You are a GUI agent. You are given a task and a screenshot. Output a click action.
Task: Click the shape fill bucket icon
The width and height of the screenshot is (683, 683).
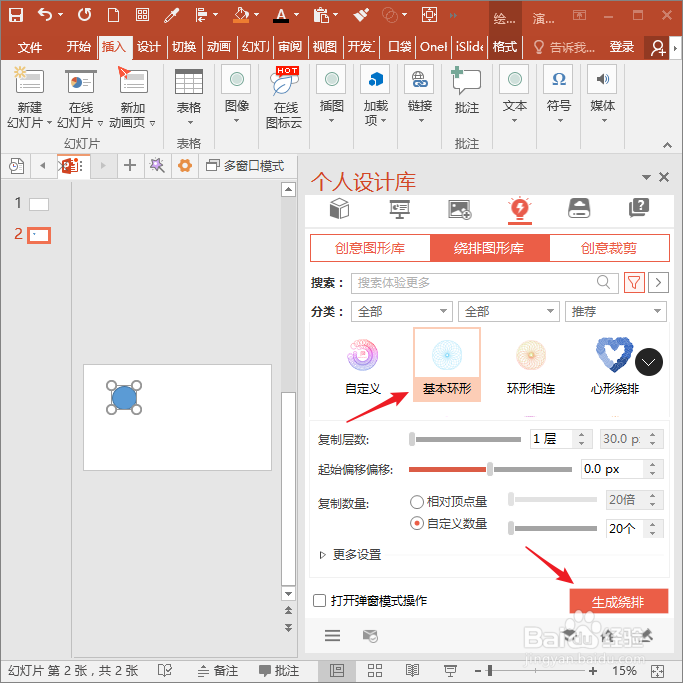[241, 15]
